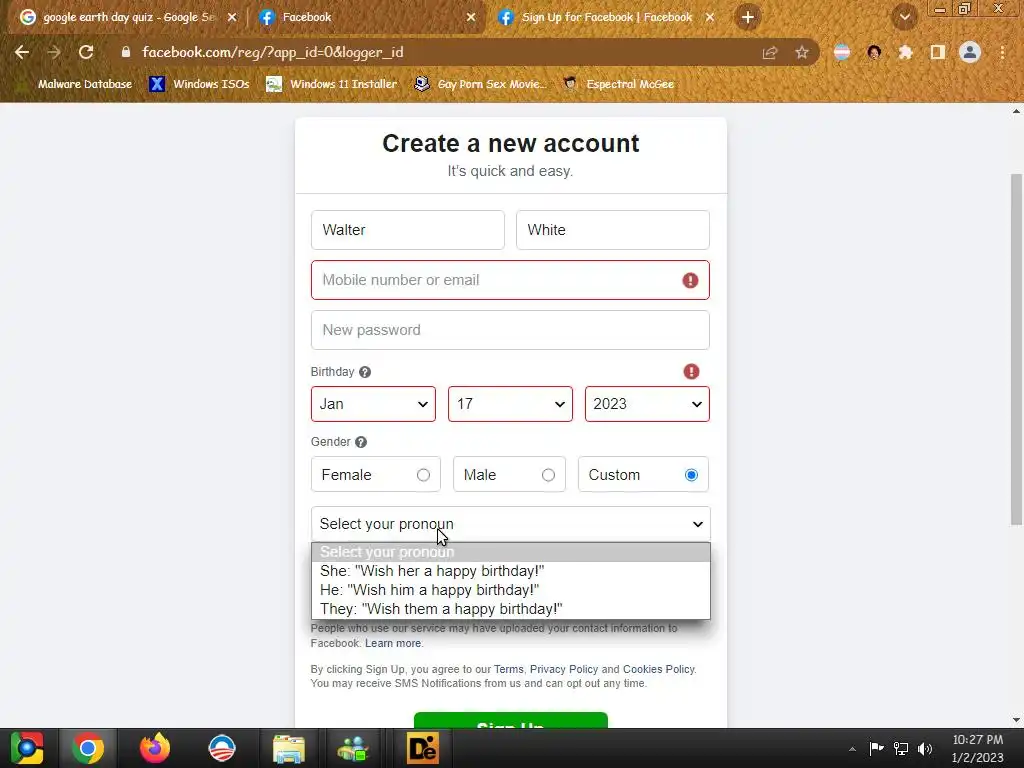
Task: Open the Cookies Policy link
Action: 658,669
